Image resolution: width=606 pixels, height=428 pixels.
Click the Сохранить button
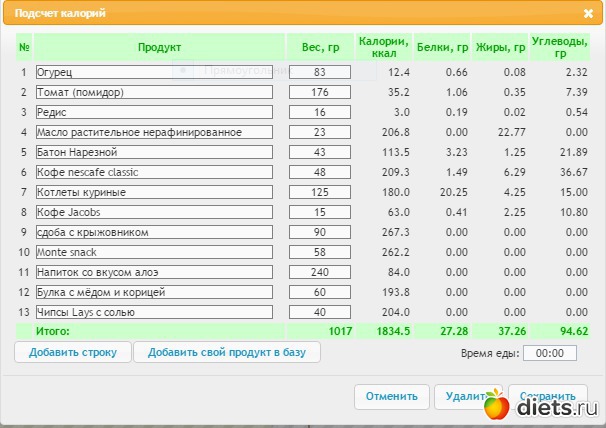[548, 397]
